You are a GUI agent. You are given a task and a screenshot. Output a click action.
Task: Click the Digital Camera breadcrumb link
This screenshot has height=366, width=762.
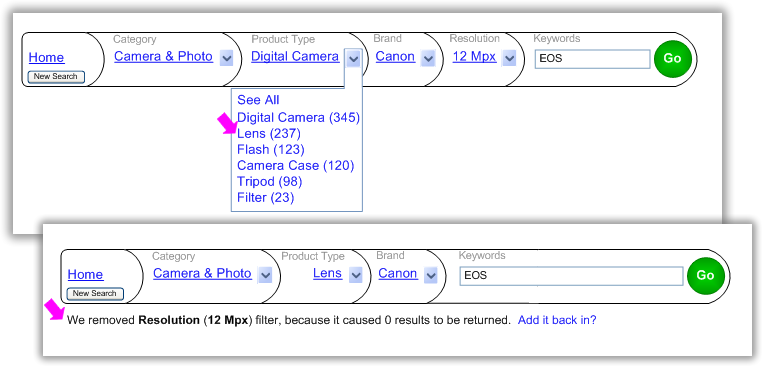[295, 56]
